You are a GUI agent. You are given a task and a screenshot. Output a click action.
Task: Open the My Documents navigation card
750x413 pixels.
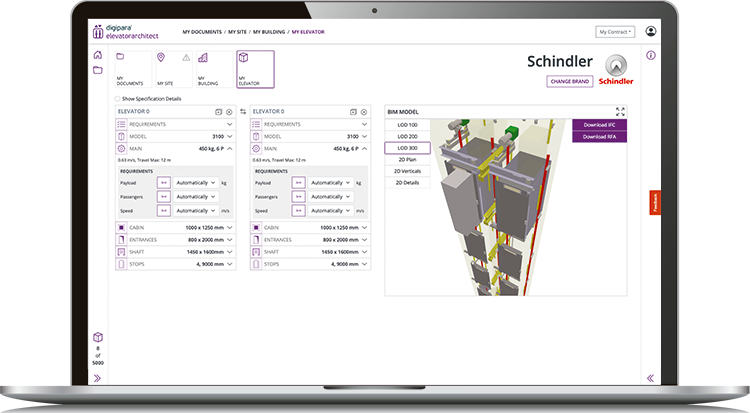pyautogui.click(x=133, y=69)
